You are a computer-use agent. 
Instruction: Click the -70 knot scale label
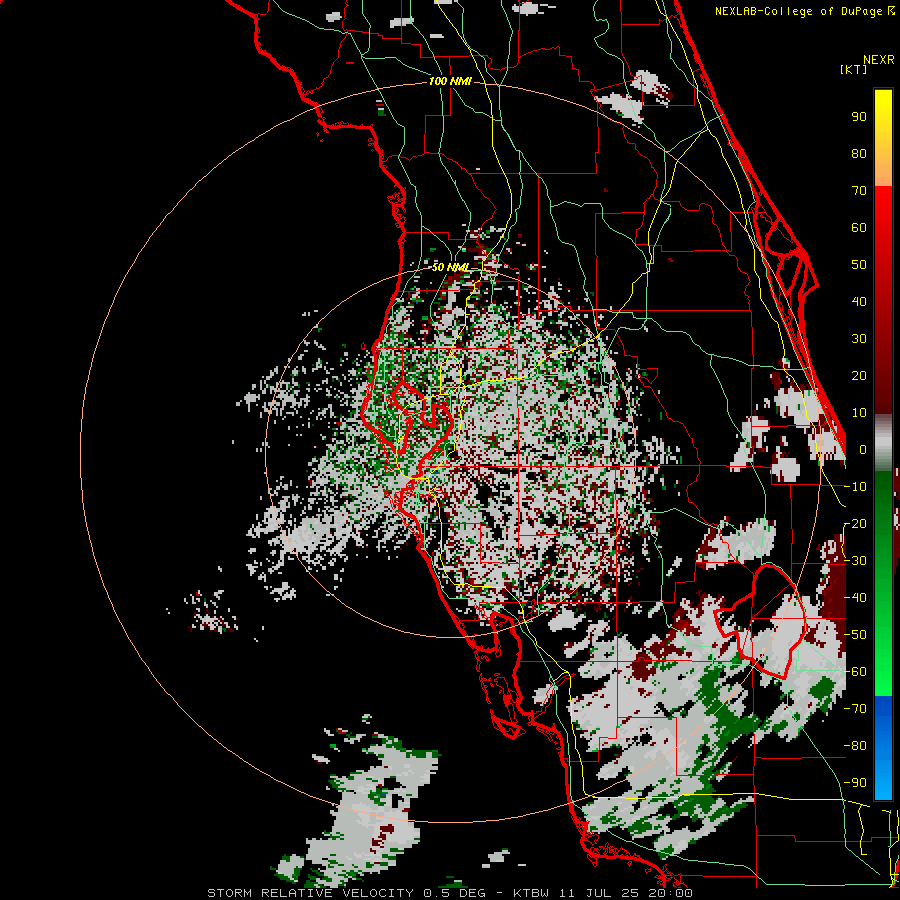(x=855, y=709)
